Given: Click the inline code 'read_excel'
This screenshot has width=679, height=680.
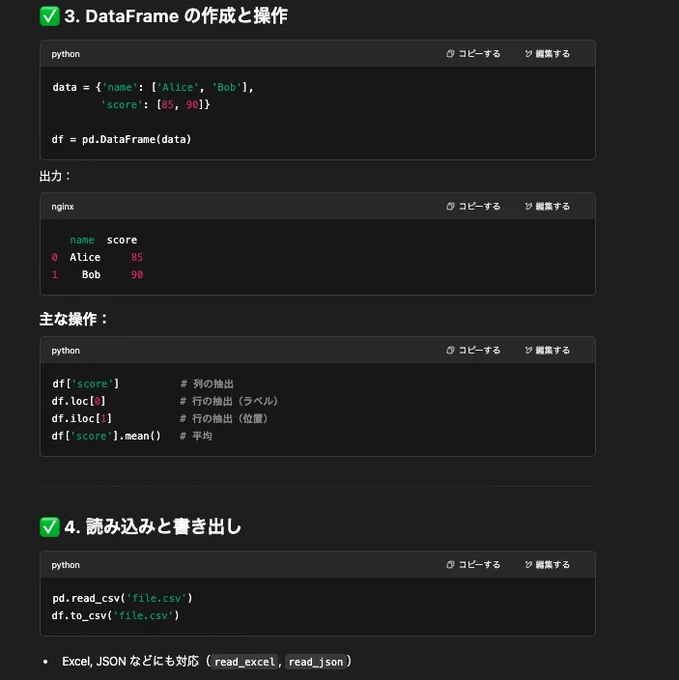Looking at the screenshot, I should [x=245, y=662].
